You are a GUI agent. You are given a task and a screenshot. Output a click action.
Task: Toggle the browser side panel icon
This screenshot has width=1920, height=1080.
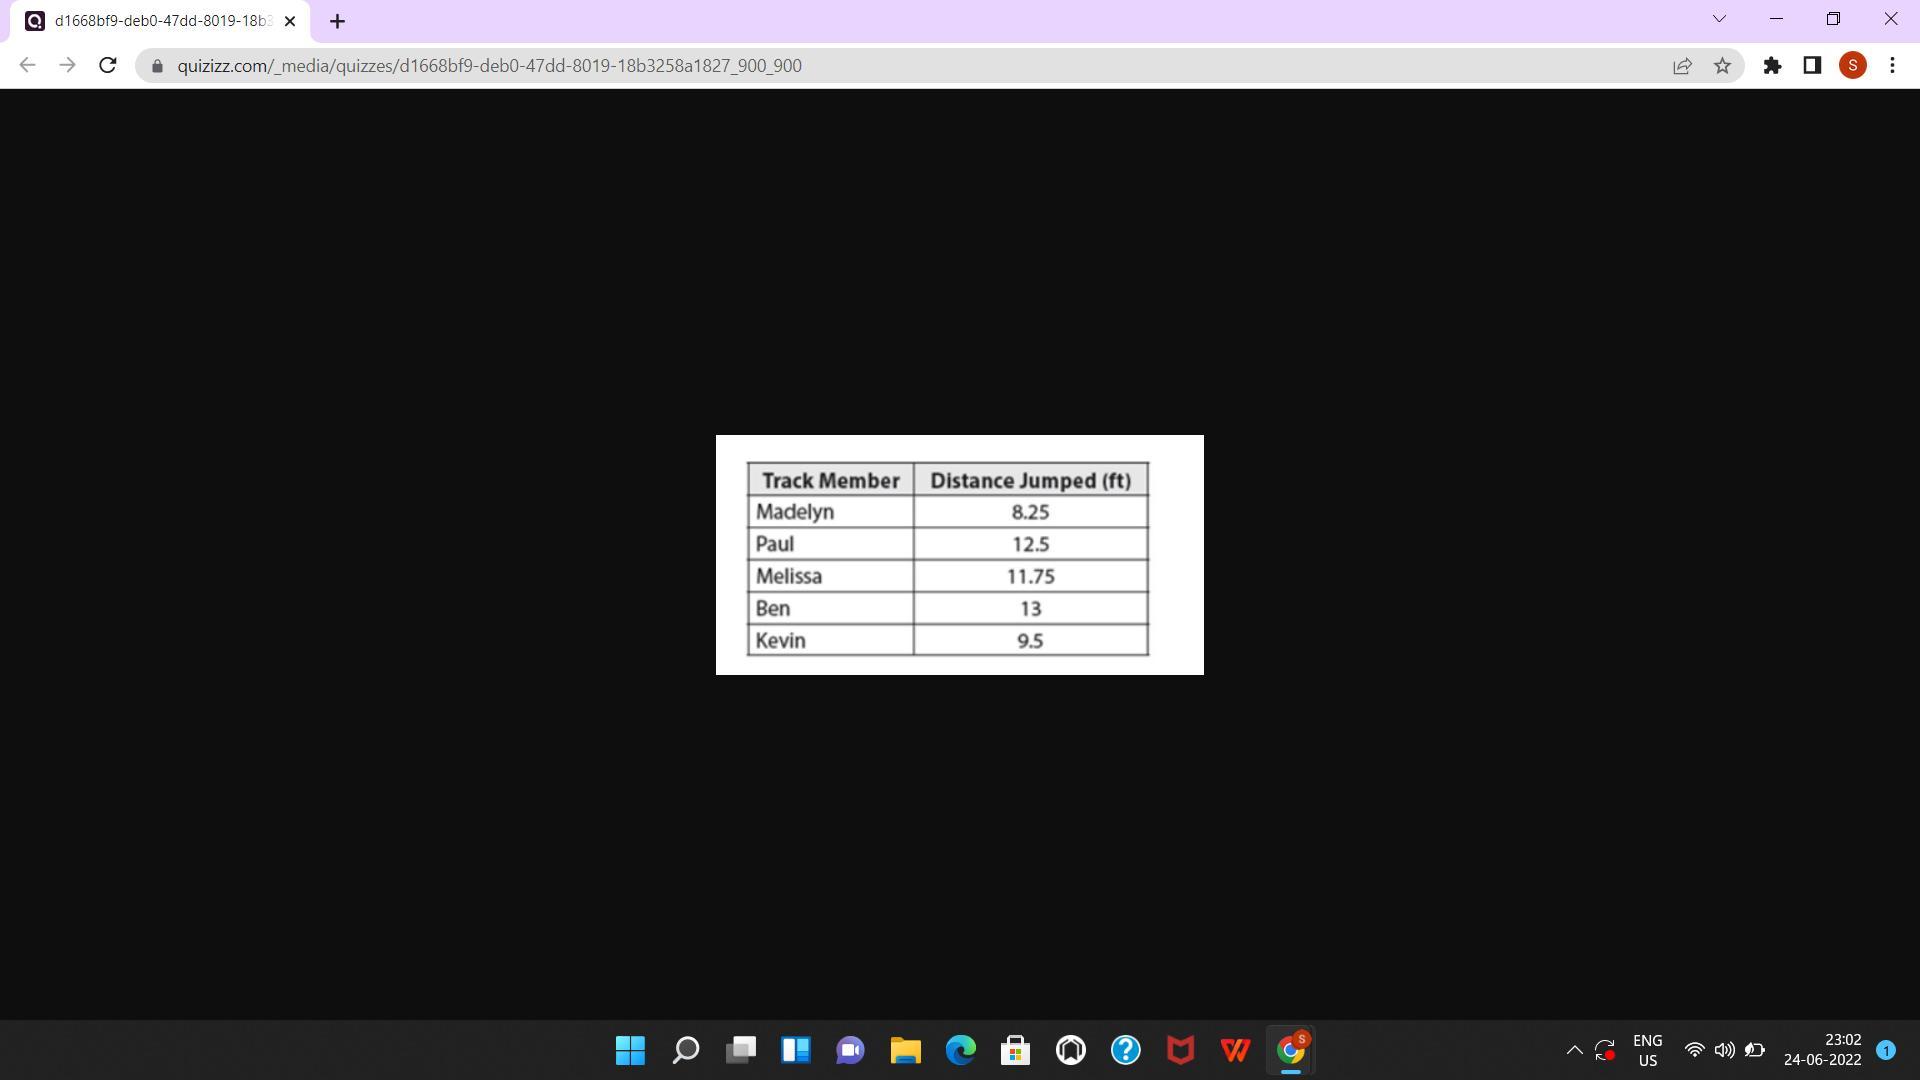coord(1812,66)
